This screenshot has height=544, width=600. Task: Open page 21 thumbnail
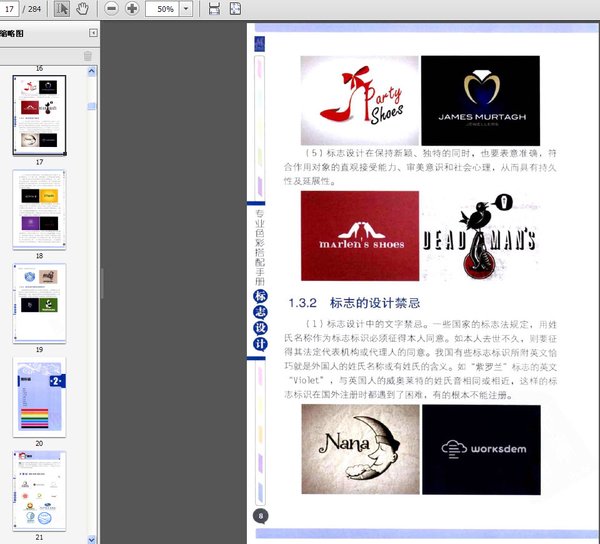39,491
